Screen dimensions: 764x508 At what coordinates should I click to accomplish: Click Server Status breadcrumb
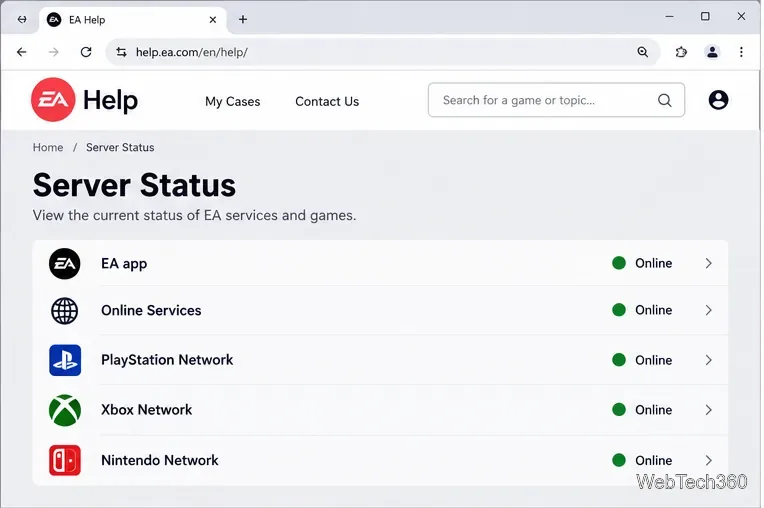(x=120, y=148)
